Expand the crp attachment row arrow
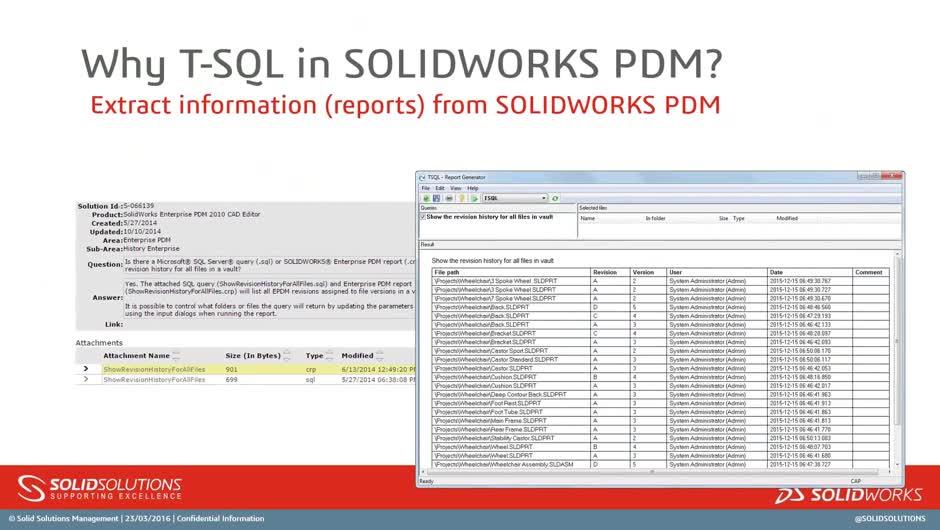The image size is (940, 530). tap(86, 368)
